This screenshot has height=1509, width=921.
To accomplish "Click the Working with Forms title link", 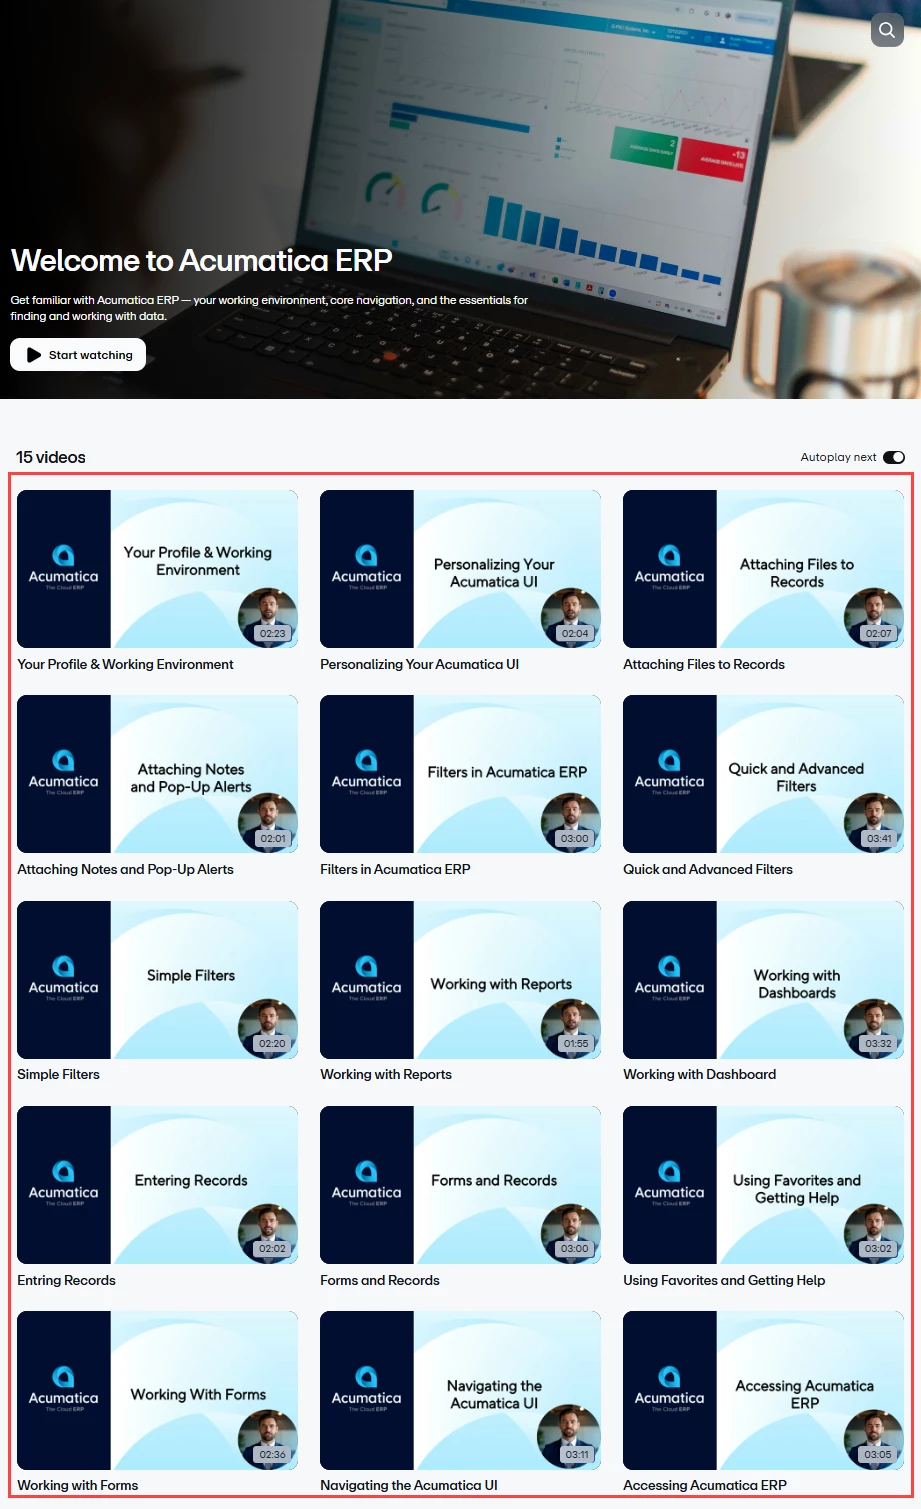I will pyautogui.click(x=77, y=1485).
